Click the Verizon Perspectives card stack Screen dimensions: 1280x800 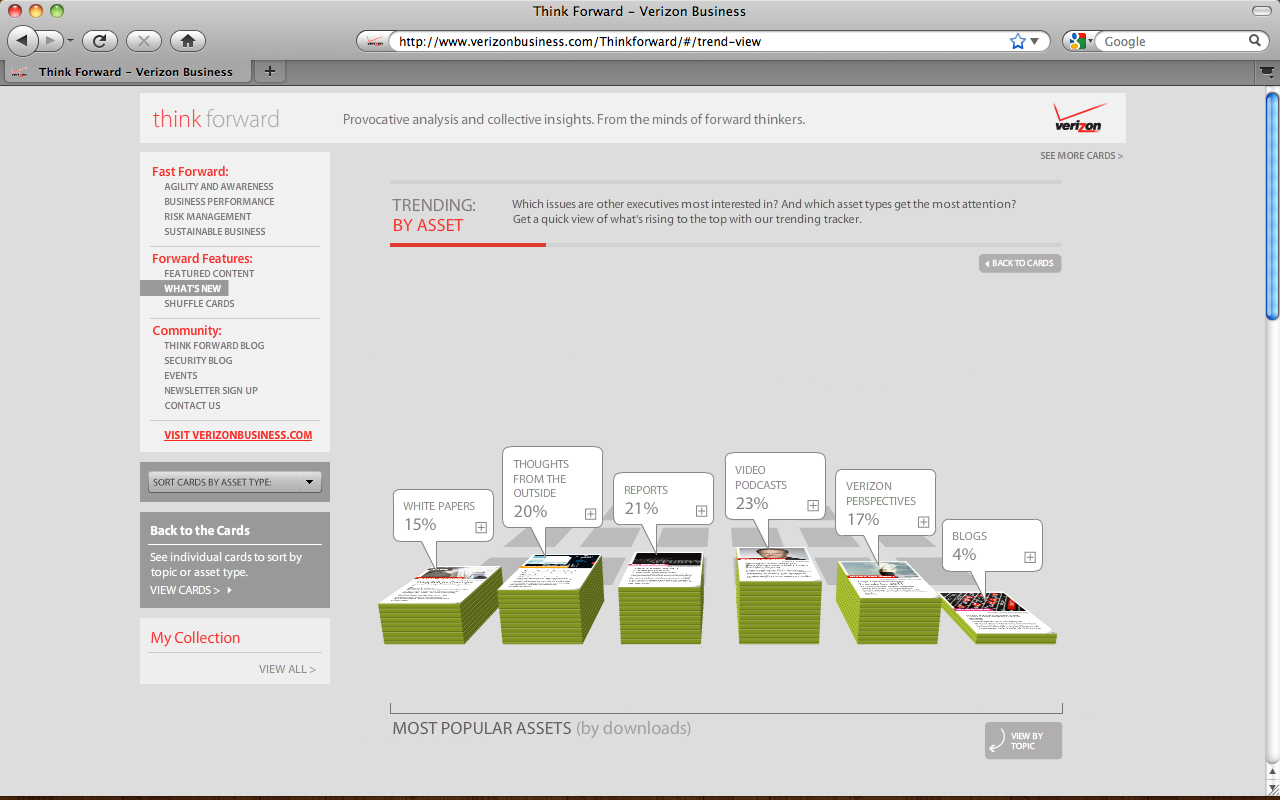pos(887,602)
